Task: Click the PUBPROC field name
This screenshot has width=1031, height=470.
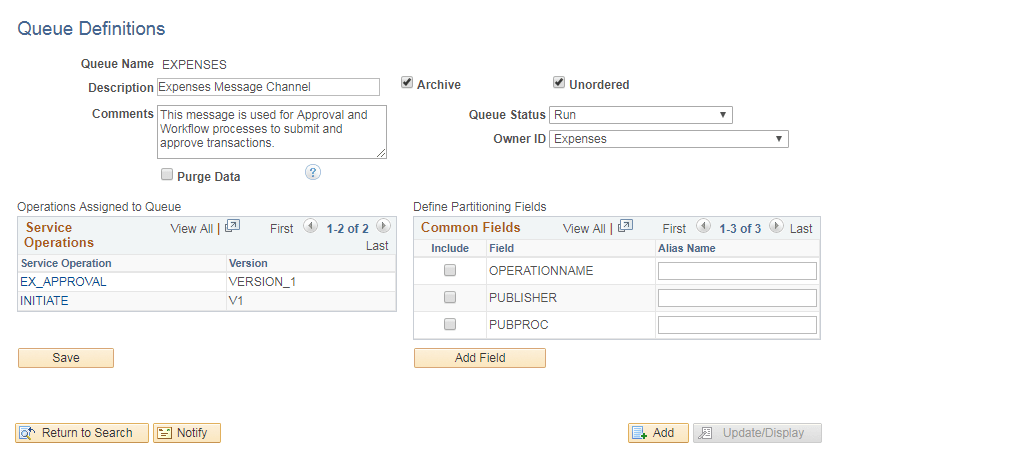Action: tap(518, 325)
